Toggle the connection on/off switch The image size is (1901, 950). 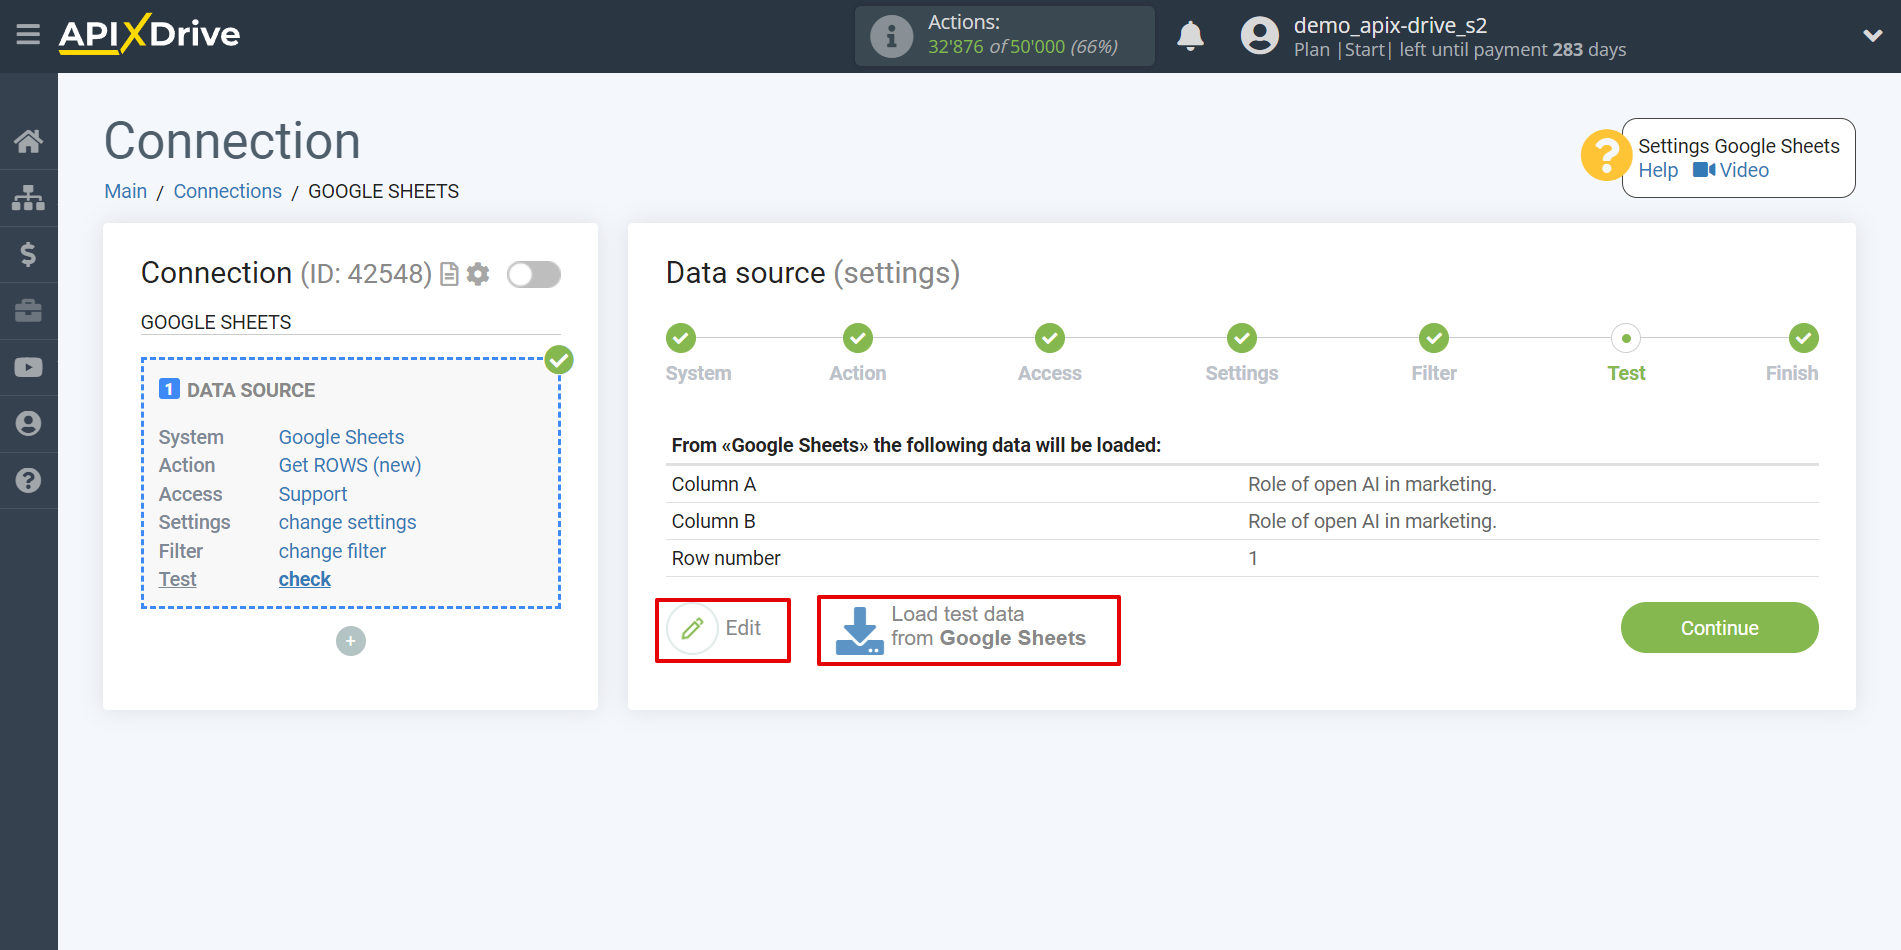(534, 274)
